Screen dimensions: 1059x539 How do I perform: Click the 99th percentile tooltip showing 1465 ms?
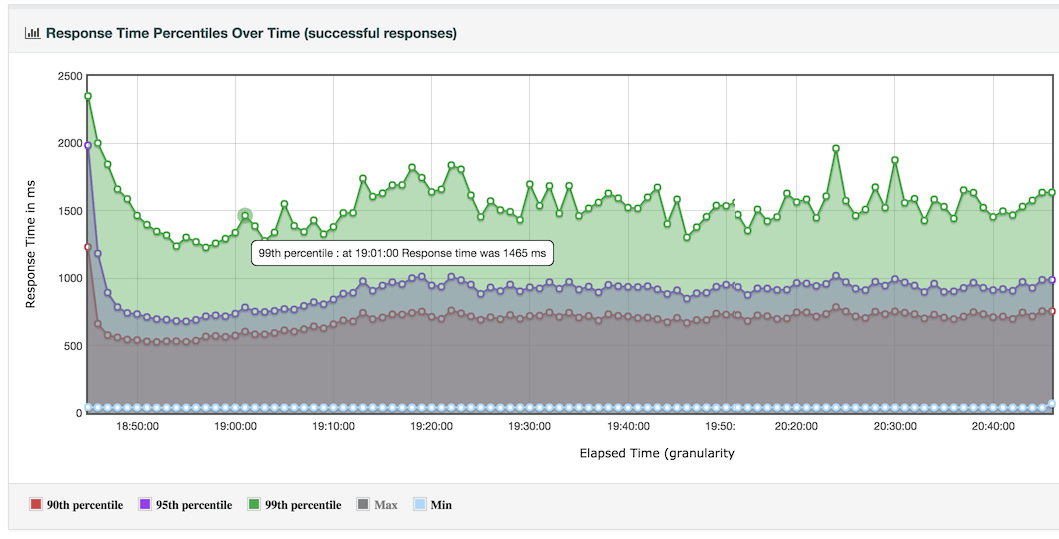click(402, 254)
